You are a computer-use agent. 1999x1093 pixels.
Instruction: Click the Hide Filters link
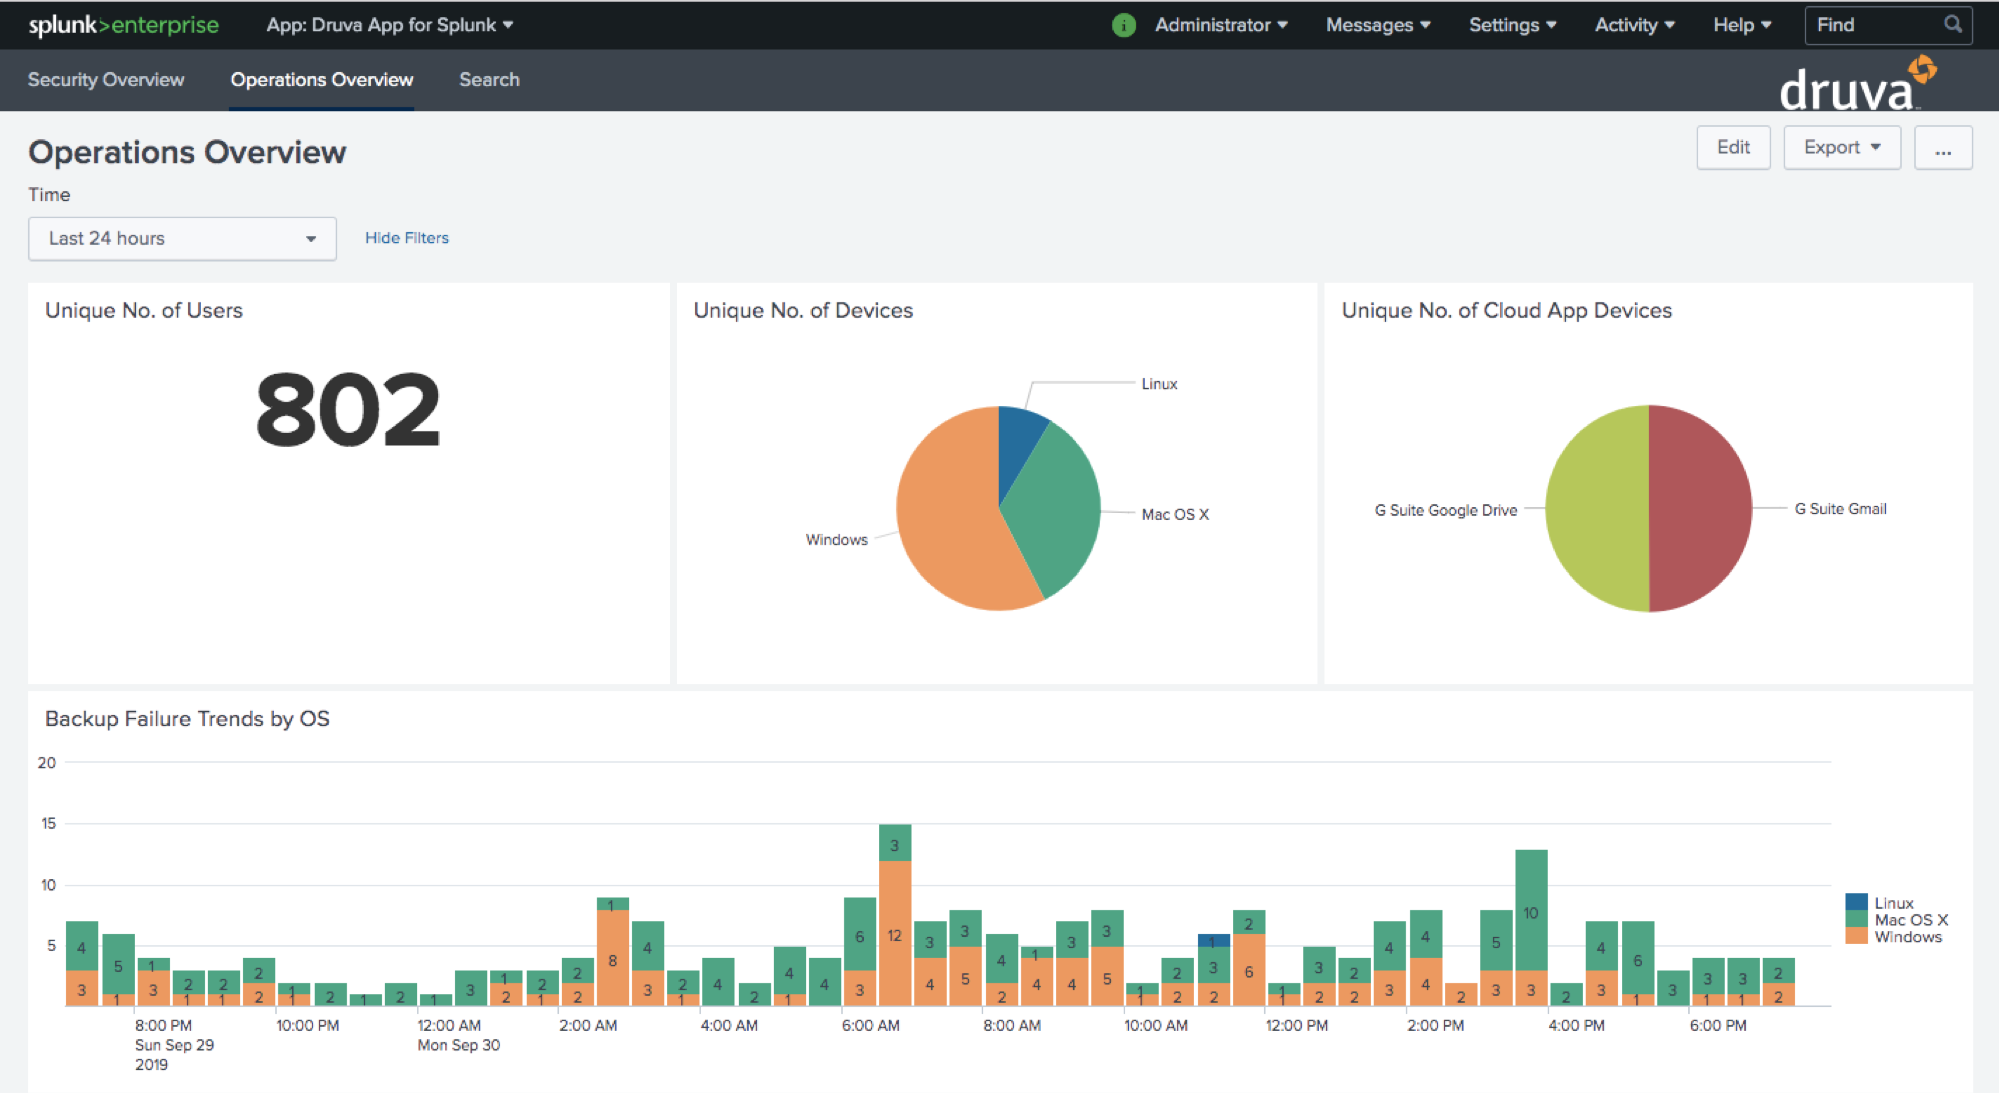pos(407,238)
